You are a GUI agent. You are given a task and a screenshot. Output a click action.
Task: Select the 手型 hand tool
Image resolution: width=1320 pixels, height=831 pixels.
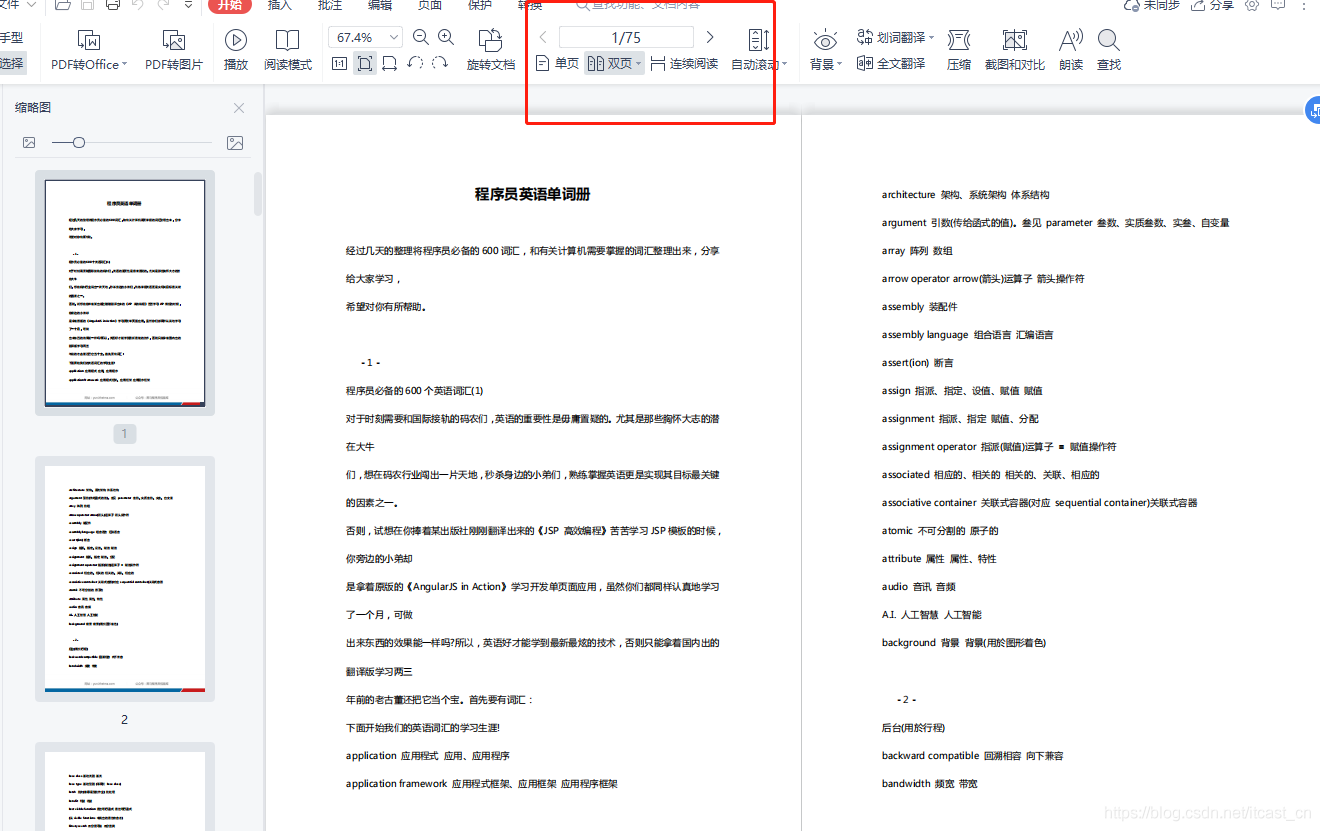click(x=12, y=38)
